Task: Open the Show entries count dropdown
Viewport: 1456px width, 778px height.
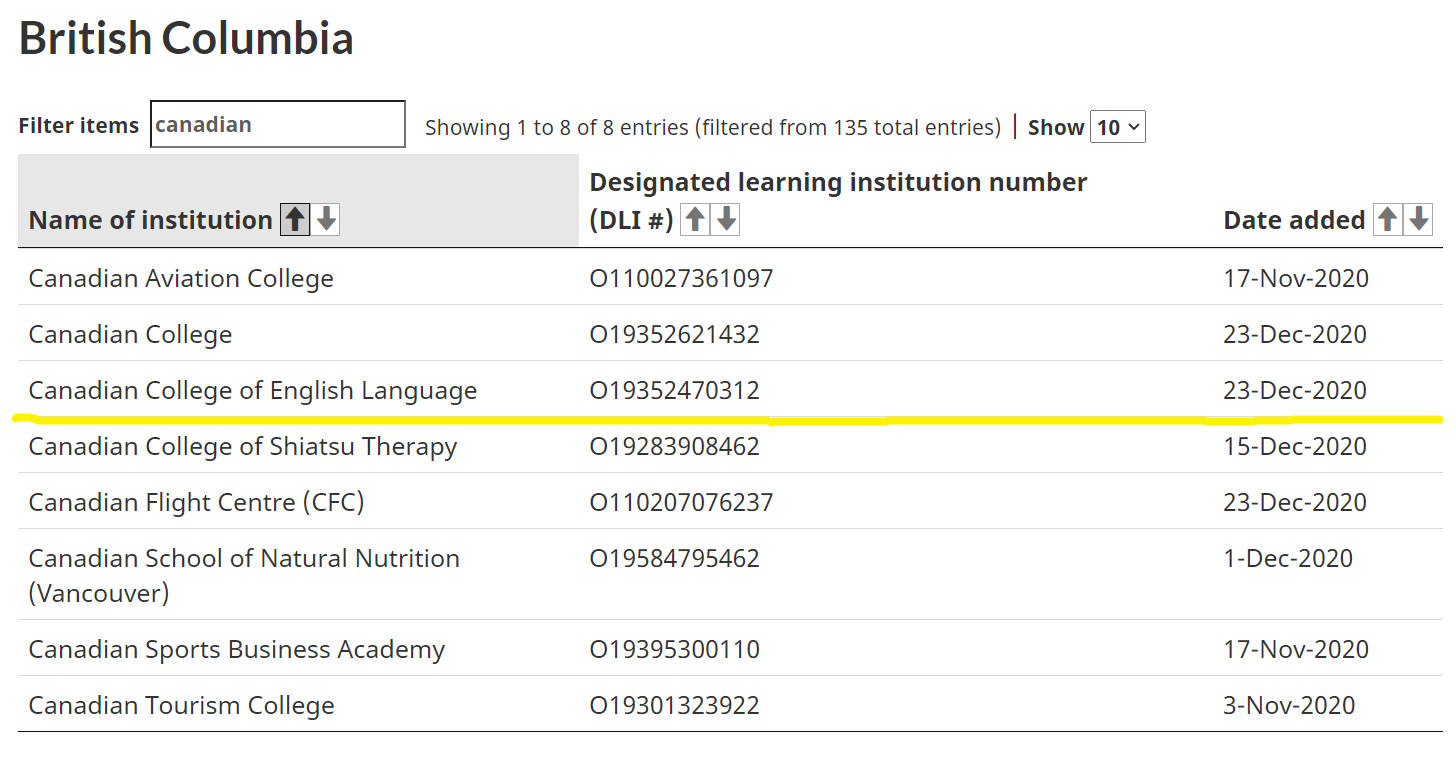Action: click(x=1118, y=127)
